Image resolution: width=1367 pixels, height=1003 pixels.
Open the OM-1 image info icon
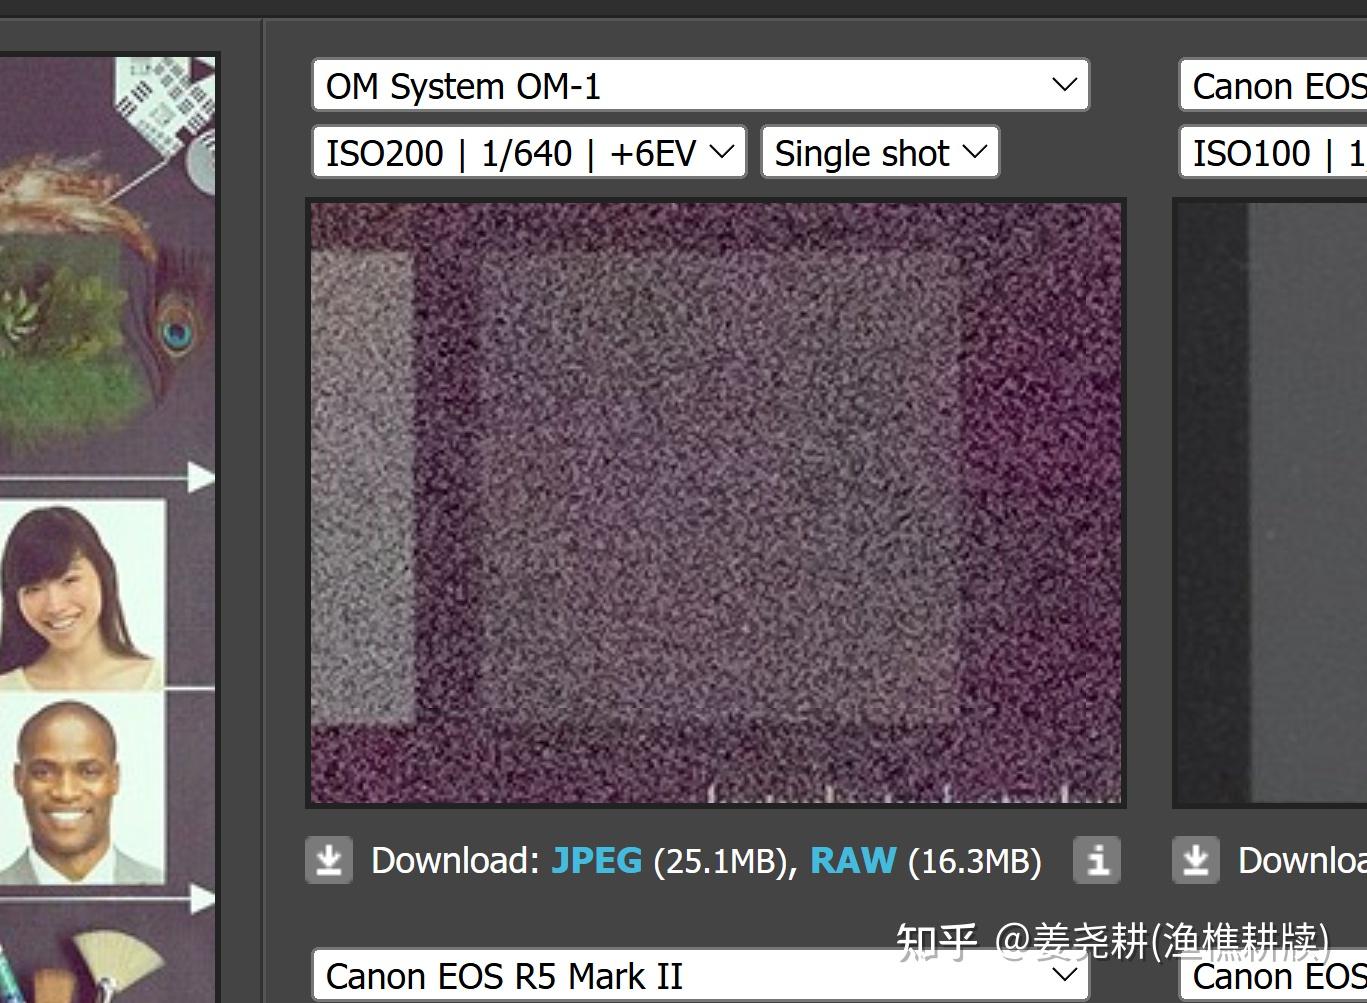[1097, 860]
